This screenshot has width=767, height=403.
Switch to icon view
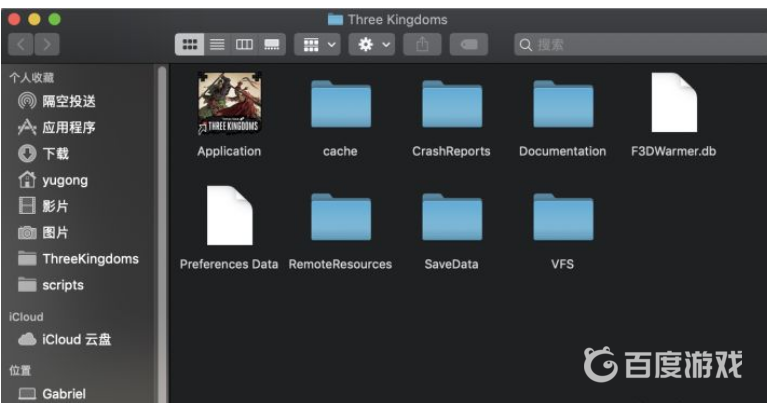point(189,45)
